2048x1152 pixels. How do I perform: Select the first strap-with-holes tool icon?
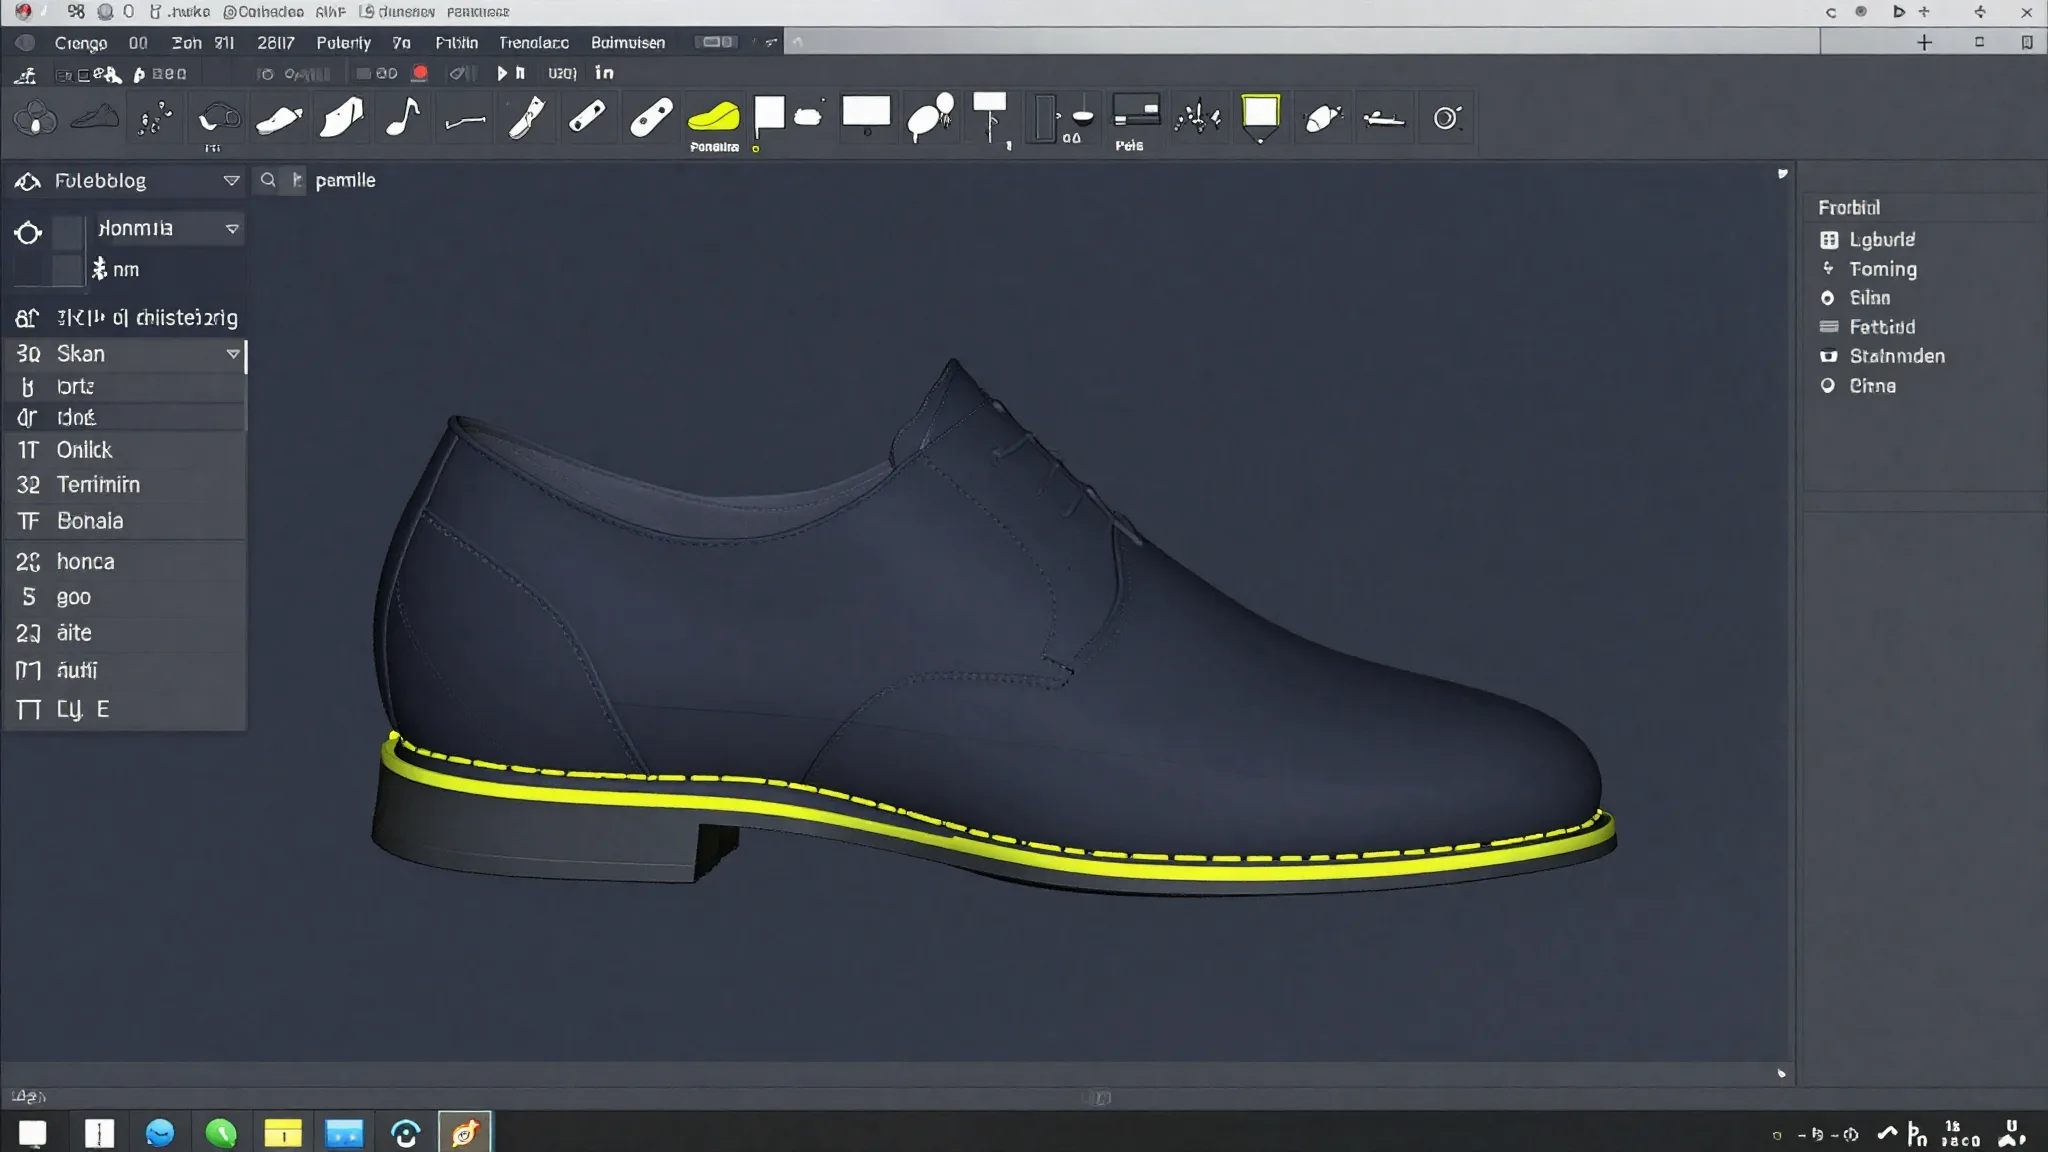[587, 117]
